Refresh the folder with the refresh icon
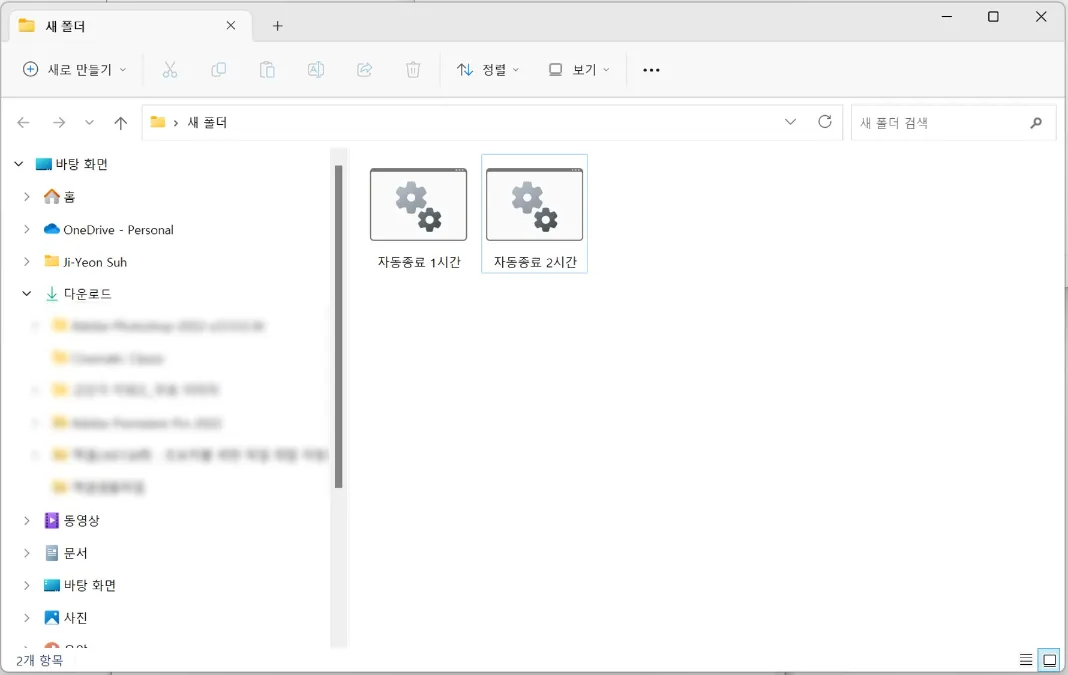Image resolution: width=1068 pixels, height=675 pixels. (x=825, y=122)
